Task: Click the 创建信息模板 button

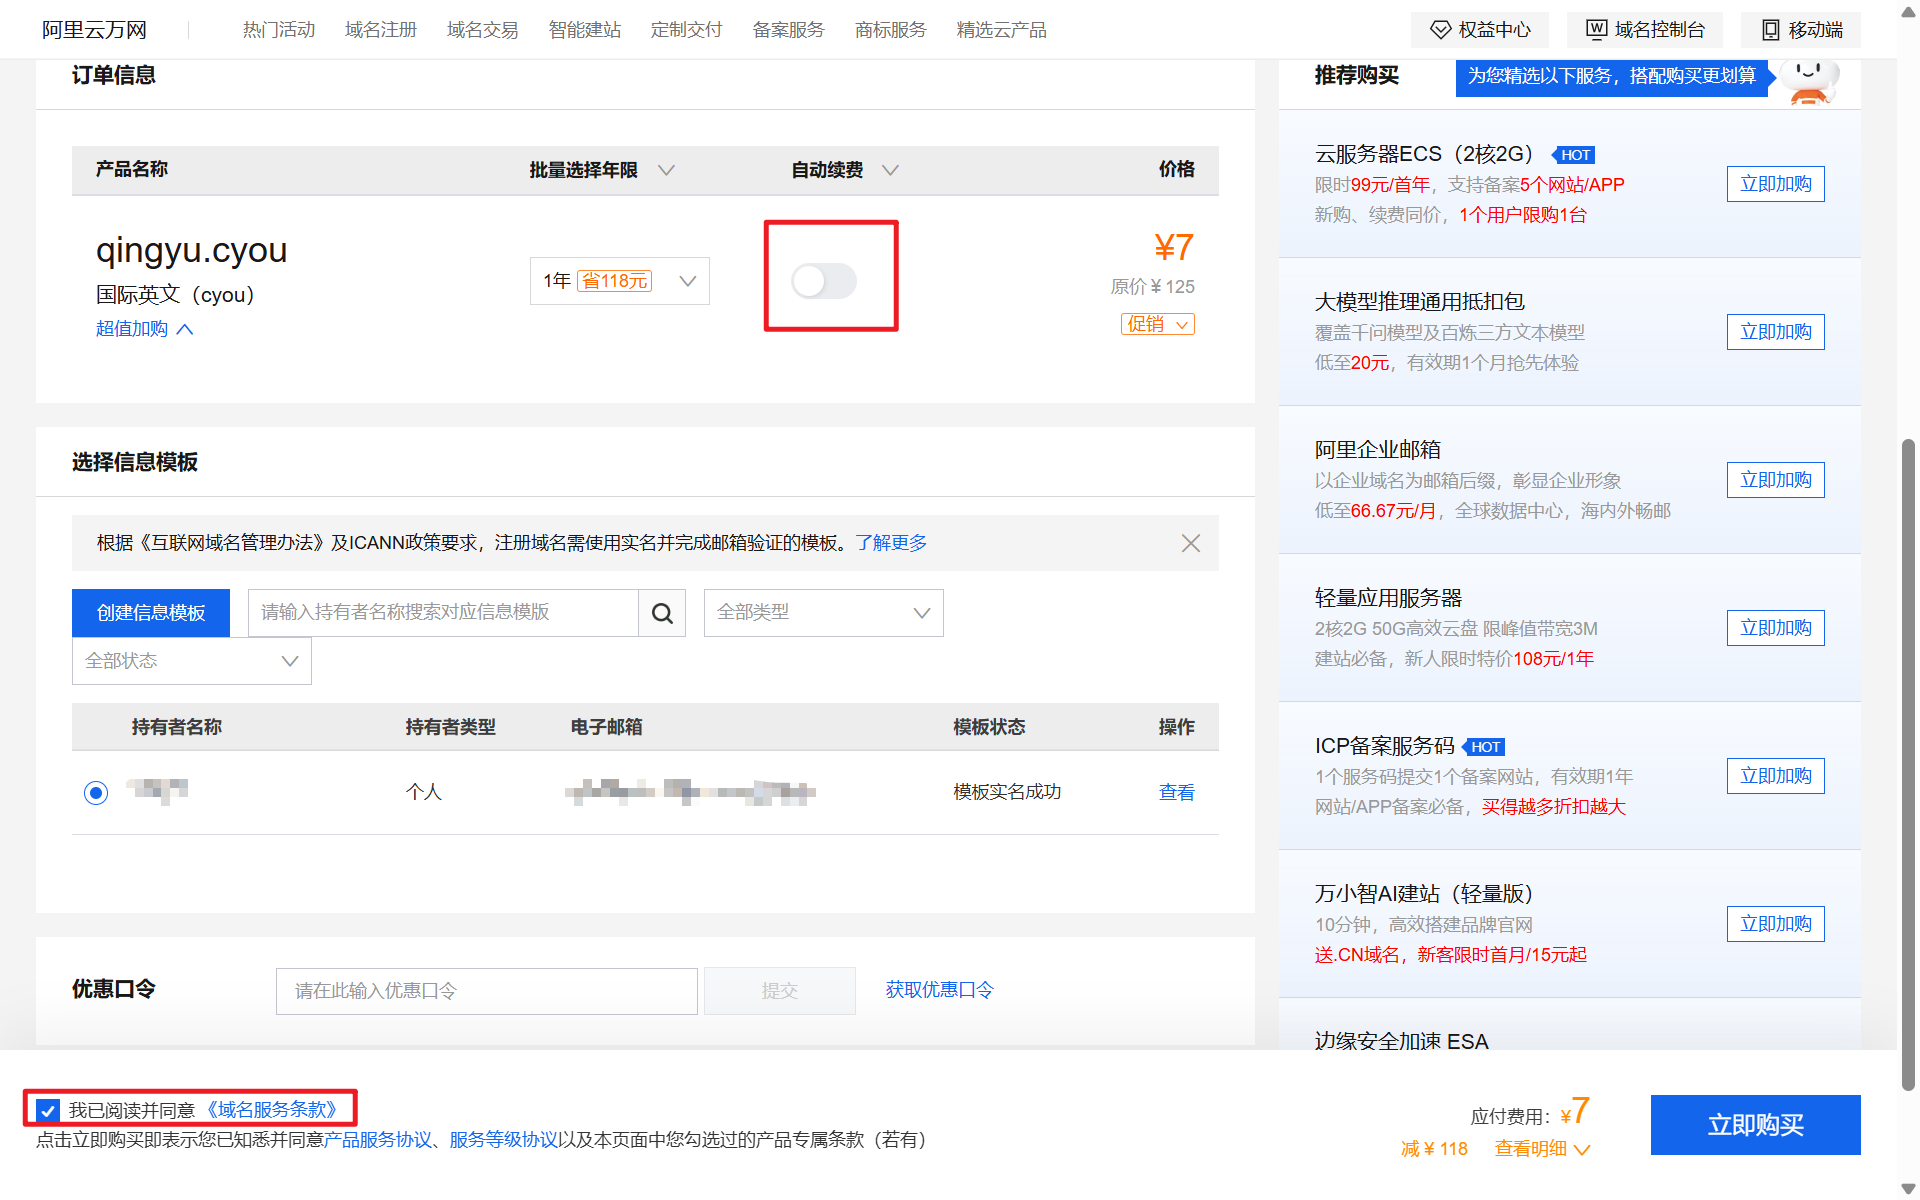Action: click(x=151, y=613)
